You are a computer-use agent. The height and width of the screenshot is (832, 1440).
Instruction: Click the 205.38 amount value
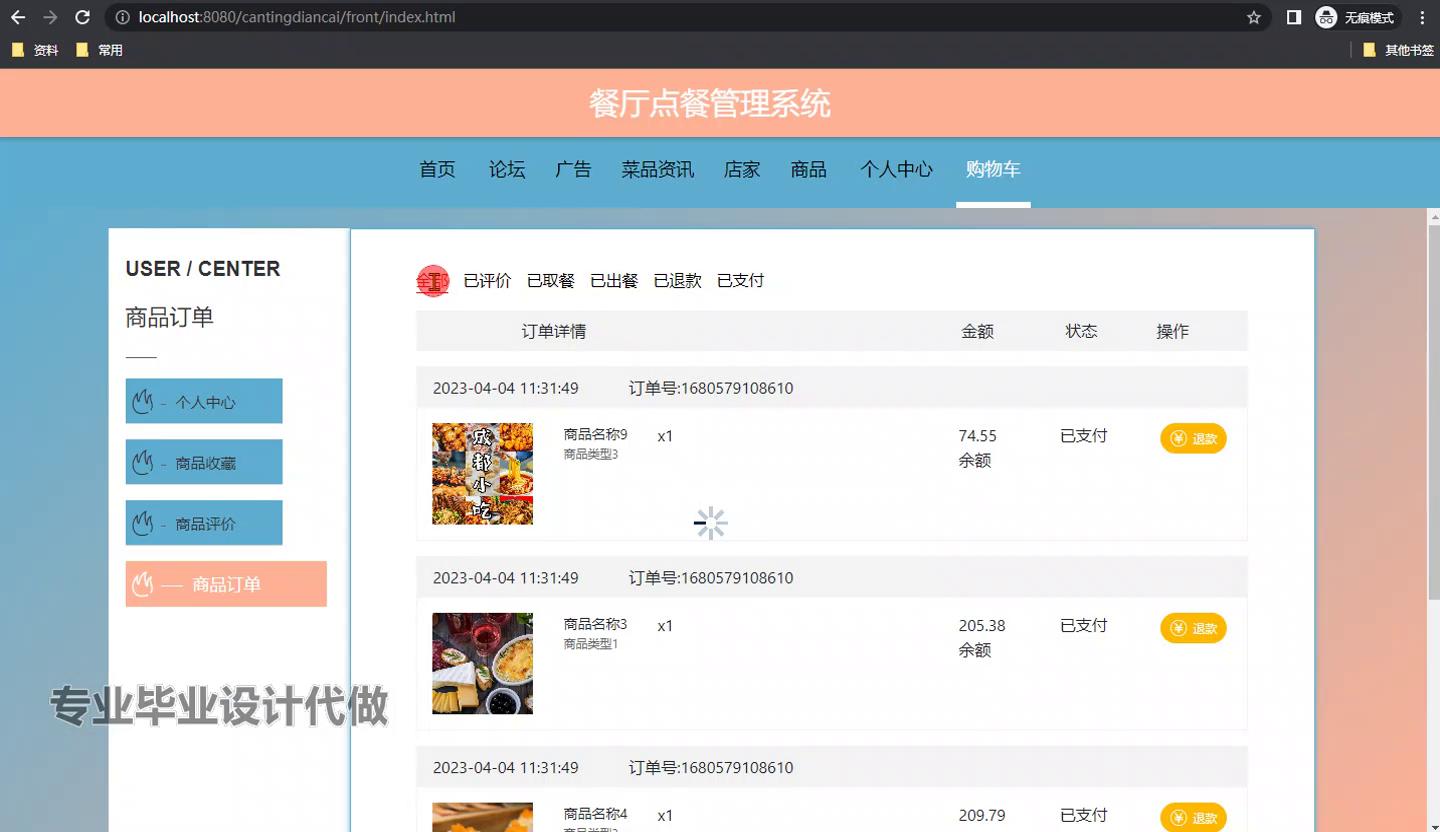click(x=982, y=626)
